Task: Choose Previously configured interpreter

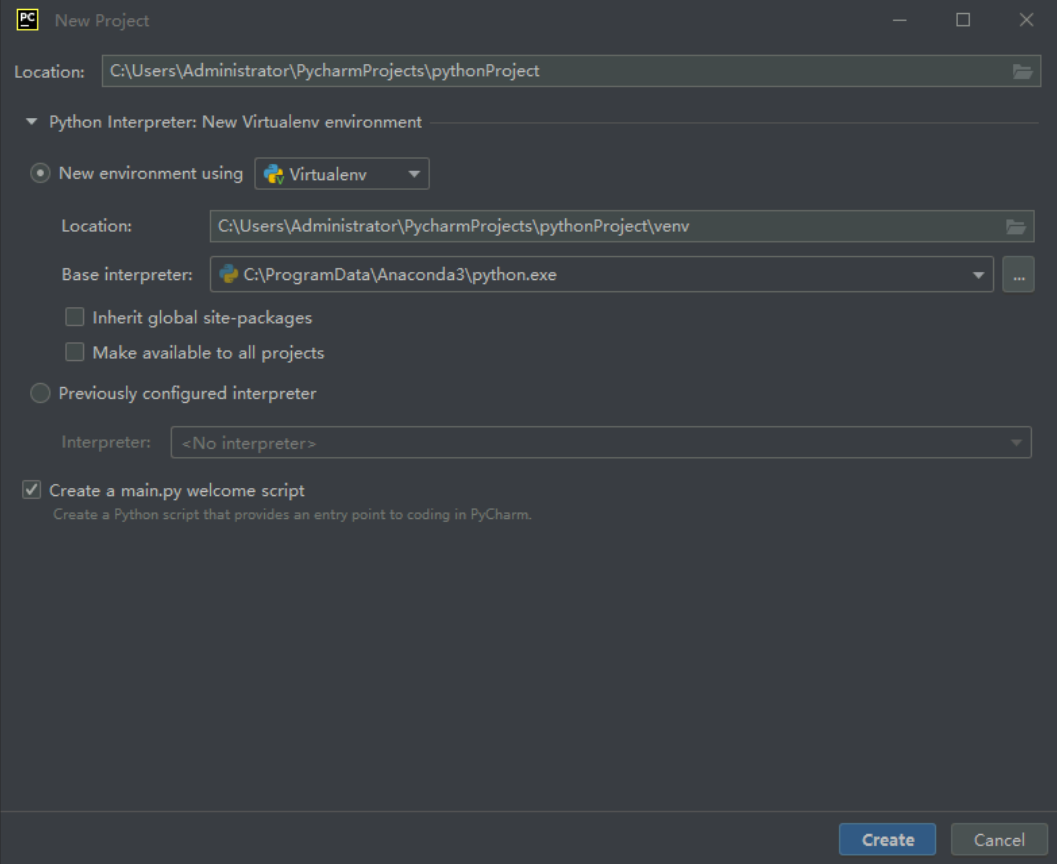Action: pyautogui.click(x=40, y=393)
